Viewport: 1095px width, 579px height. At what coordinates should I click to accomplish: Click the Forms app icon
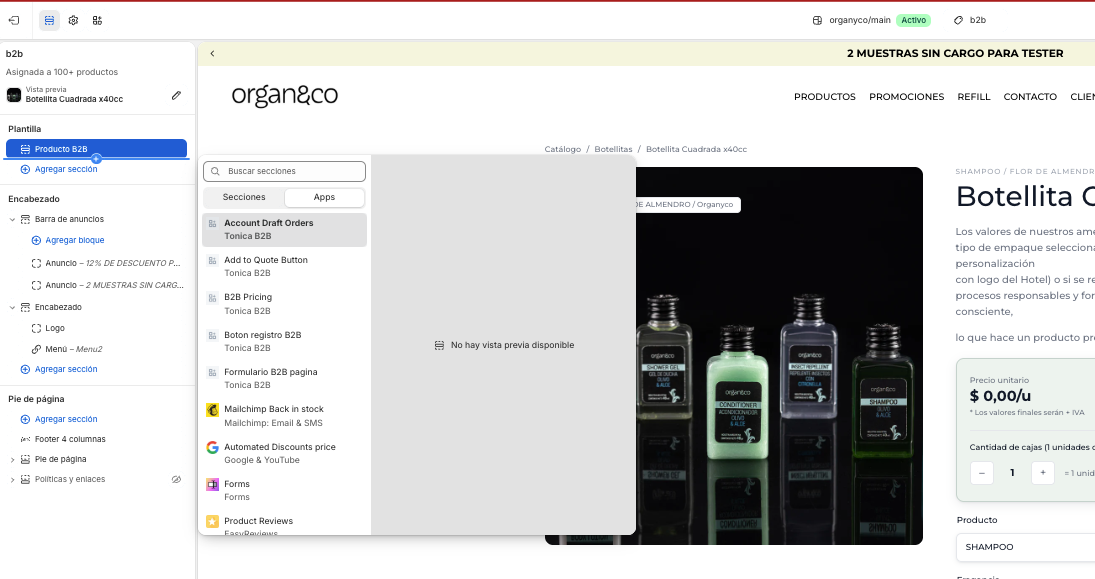click(x=212, y=485)
